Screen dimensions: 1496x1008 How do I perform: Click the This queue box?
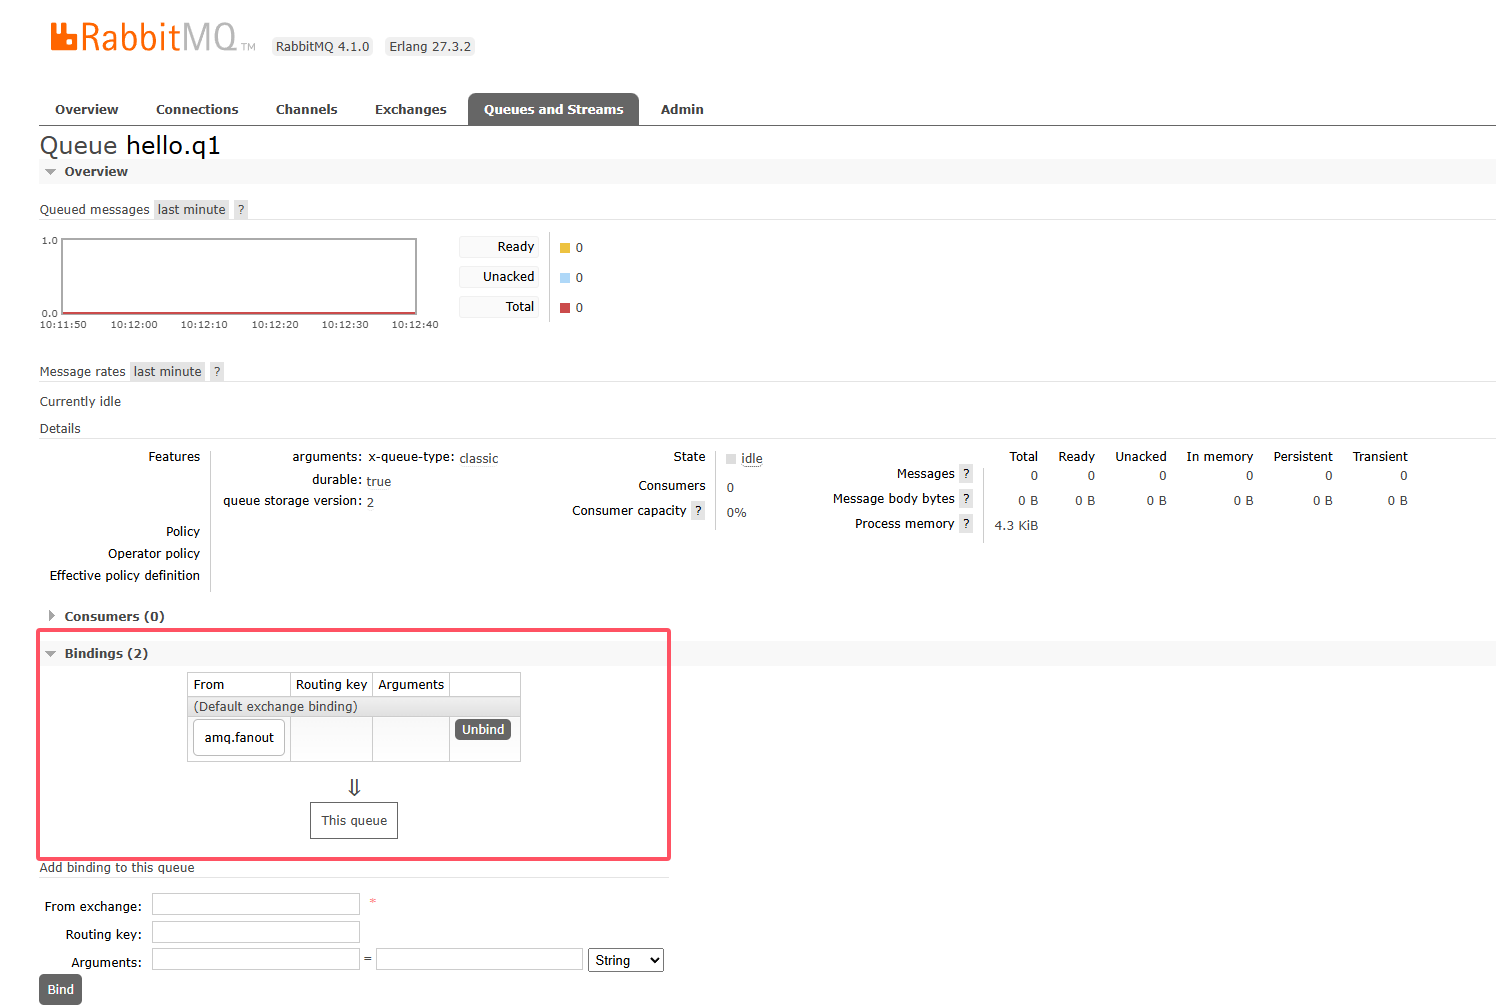(354, 821)
